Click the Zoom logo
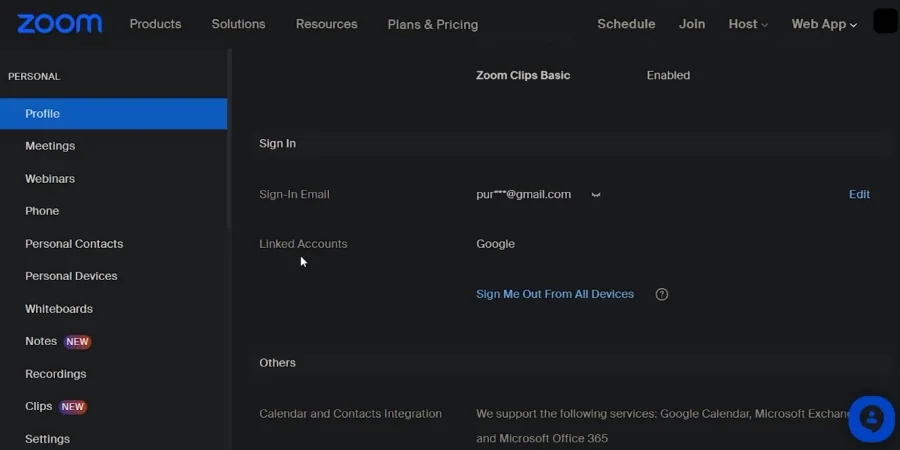The image size is (900, 450). coord(60,24)
